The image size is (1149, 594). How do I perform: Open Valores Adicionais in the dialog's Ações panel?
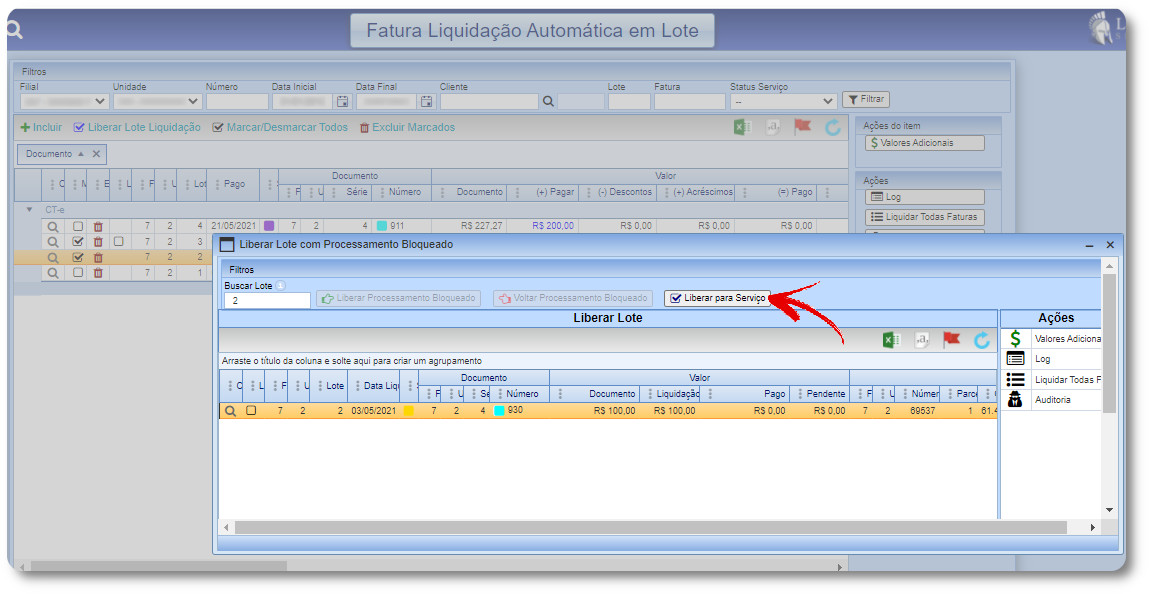(x=1058, y=339)
